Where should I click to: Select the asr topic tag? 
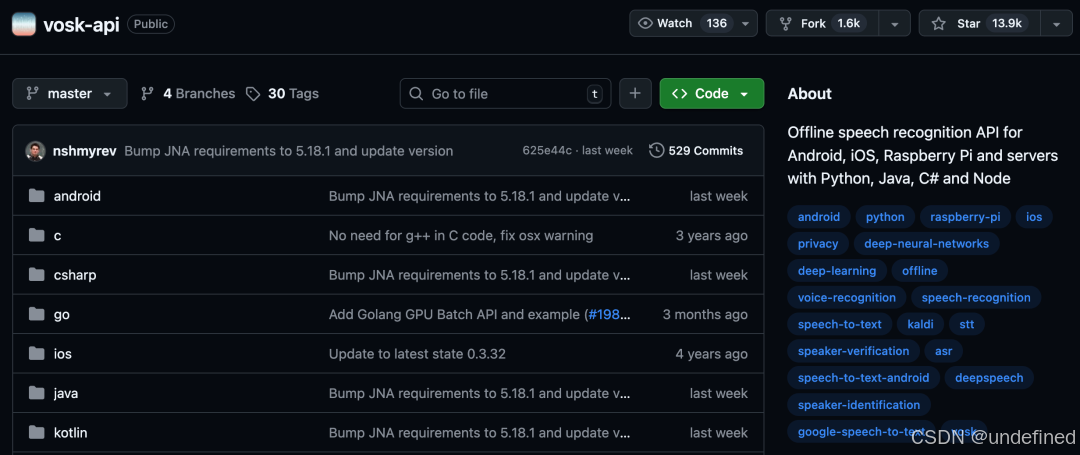(x=944, y=351)
